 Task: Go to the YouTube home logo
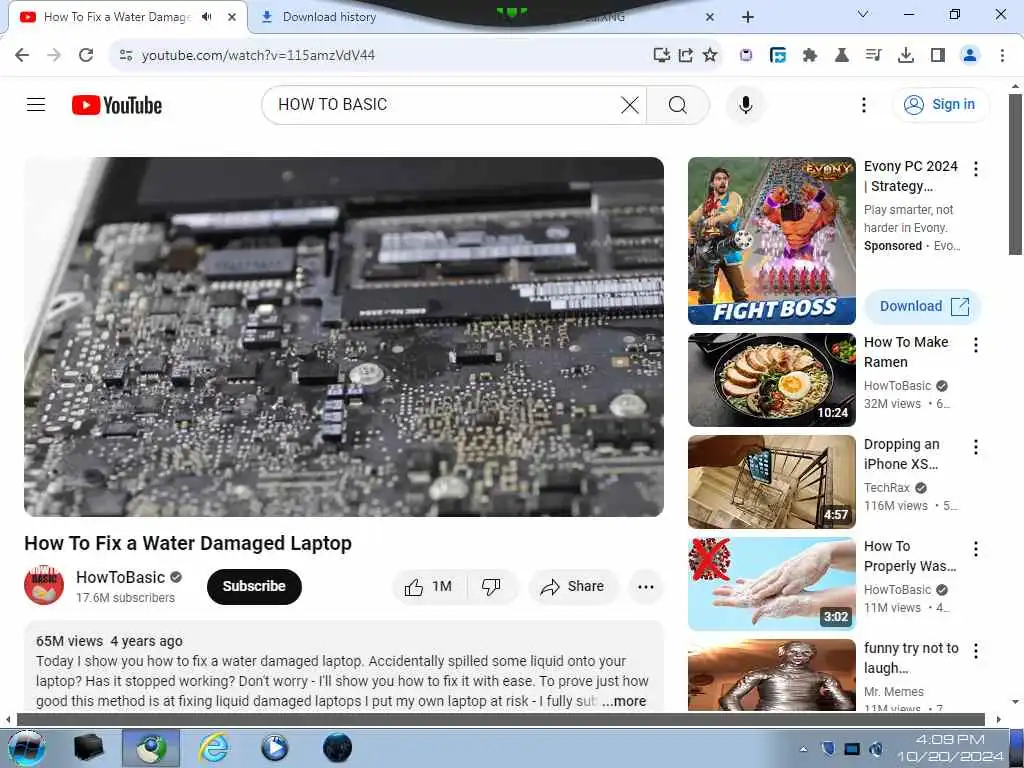(117, 105)
